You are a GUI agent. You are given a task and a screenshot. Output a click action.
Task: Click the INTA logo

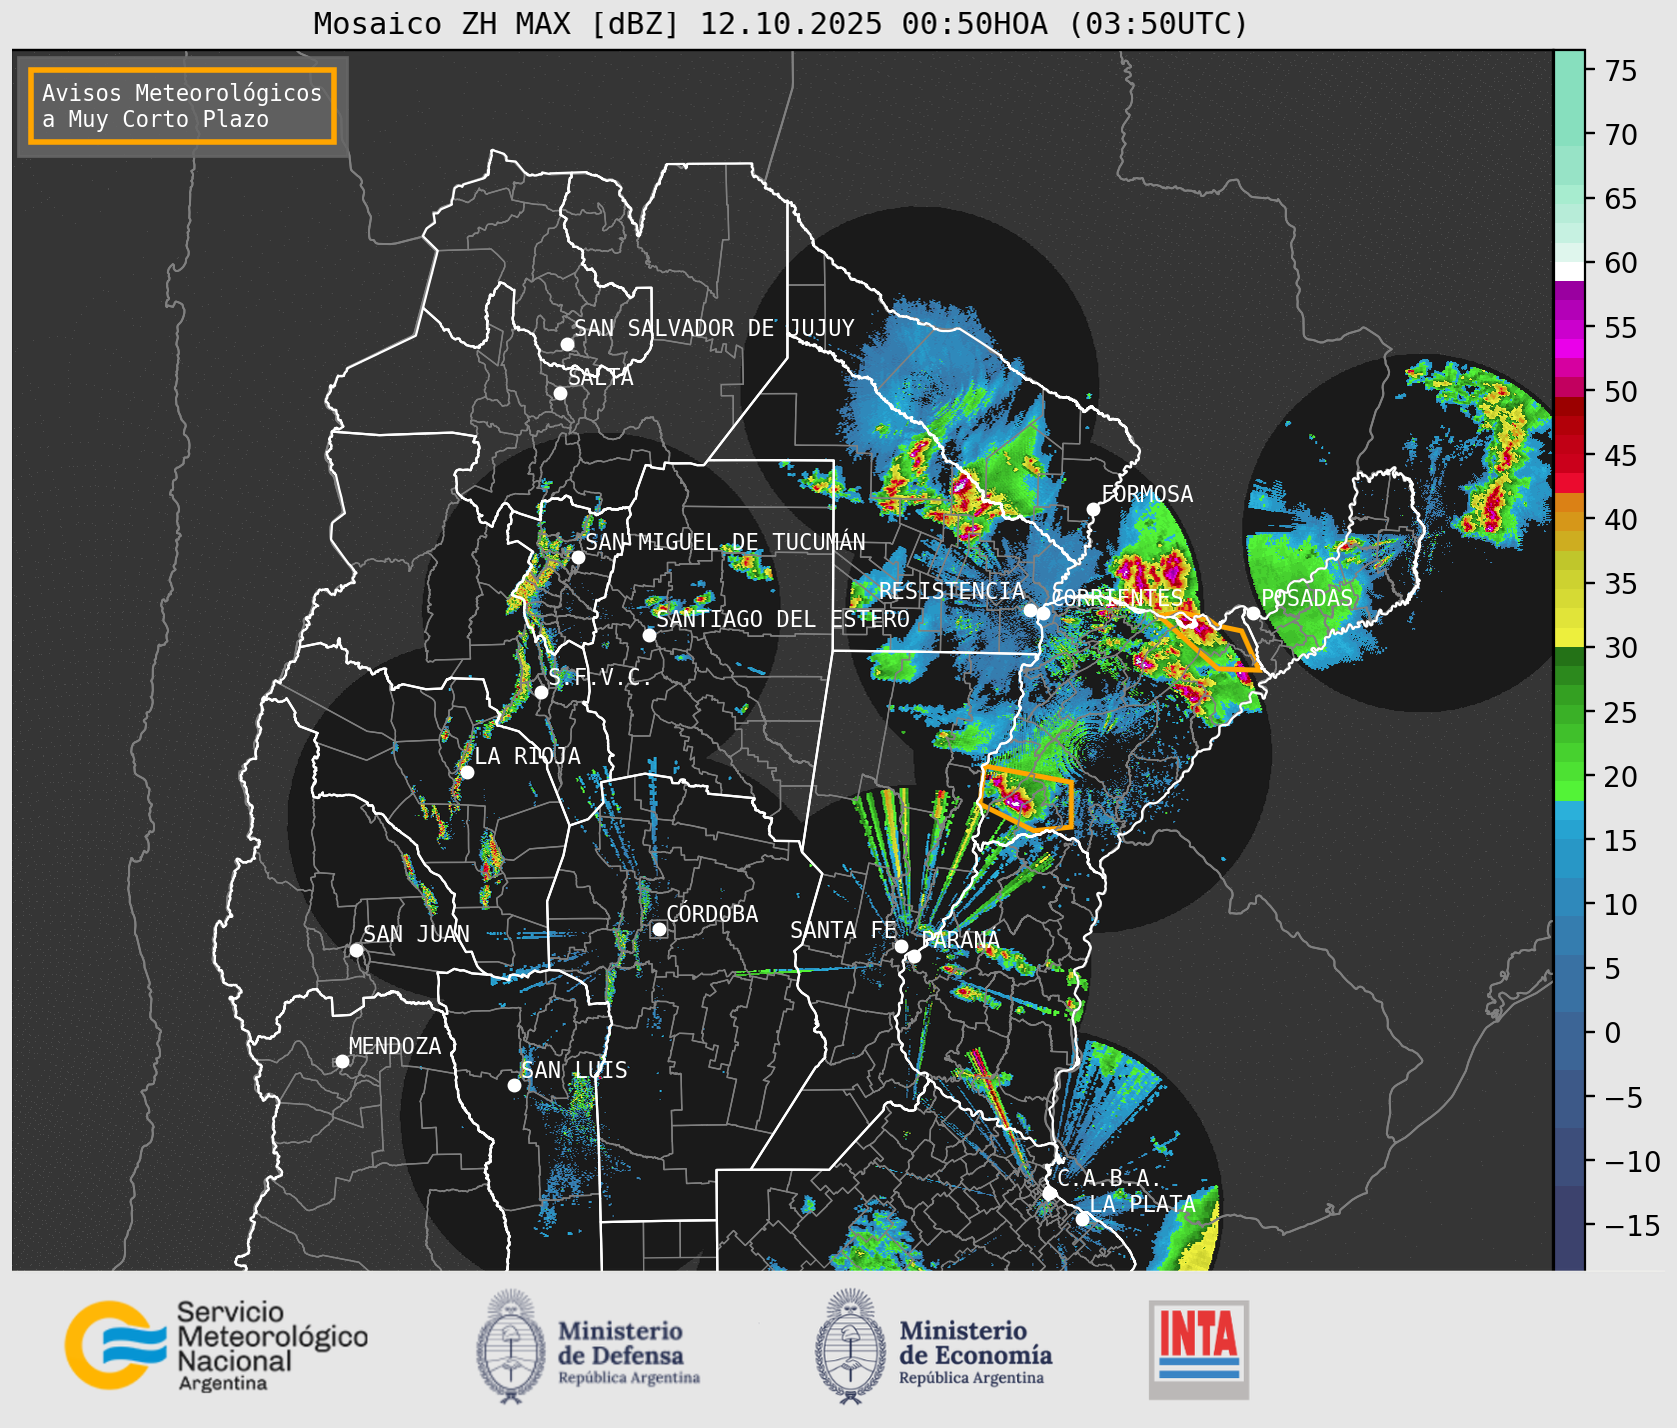[x=1199, y=1349]
